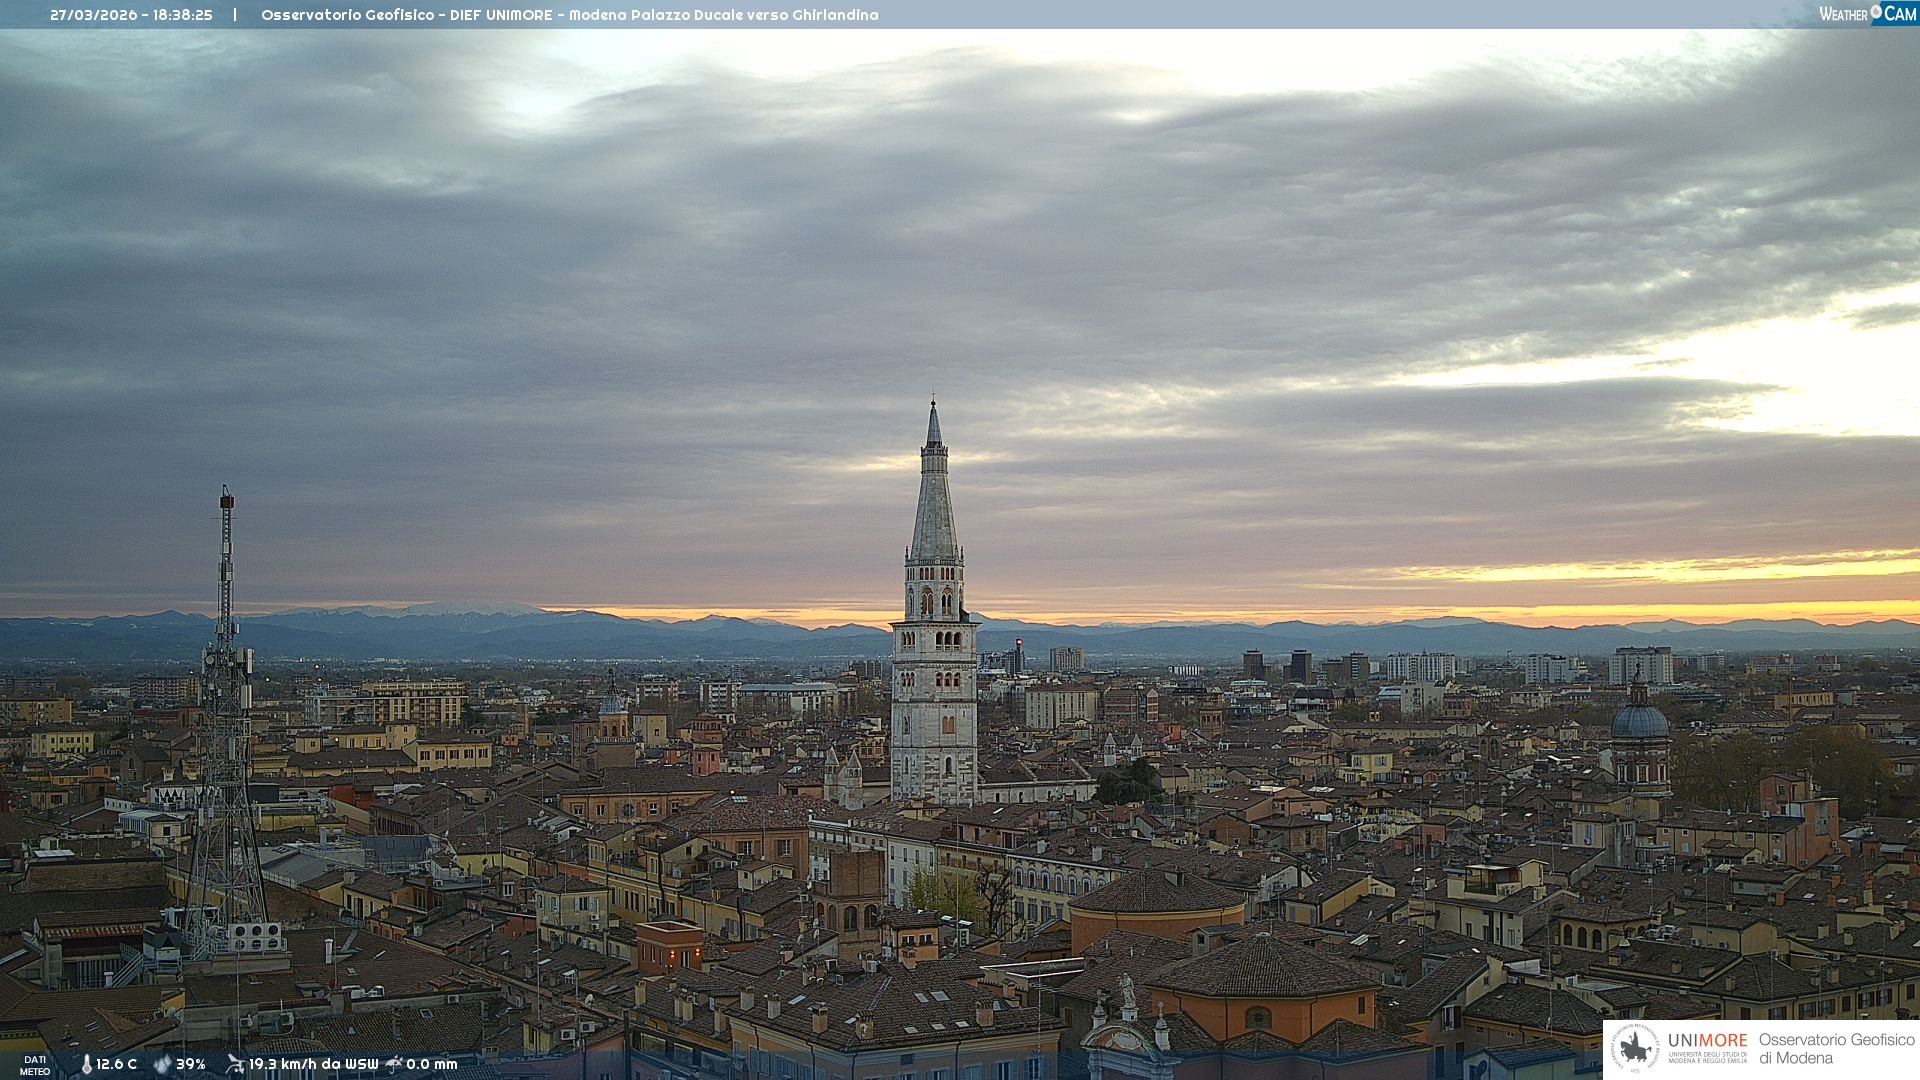Image resolution: width=1920 pixels, height=1080 pixels.
Task: Select the DATI METEO label
Action: [x=35, y=1065]
